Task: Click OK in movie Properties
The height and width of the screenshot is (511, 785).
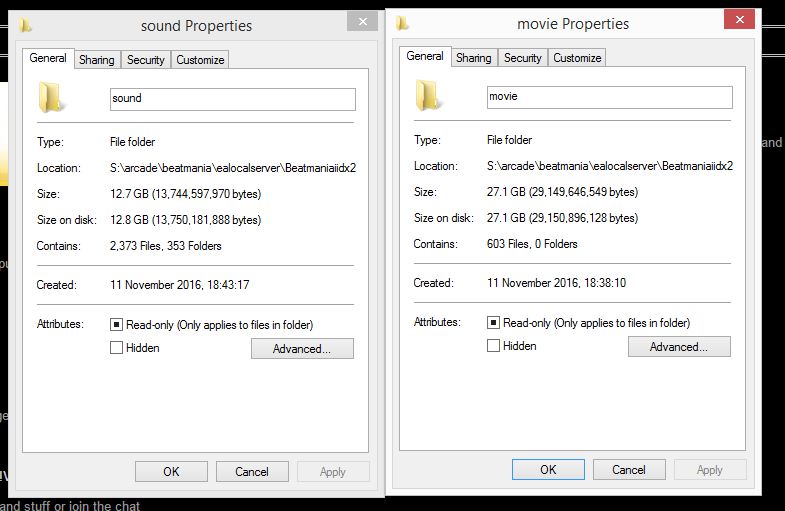Action: click(x=548, y=469)
